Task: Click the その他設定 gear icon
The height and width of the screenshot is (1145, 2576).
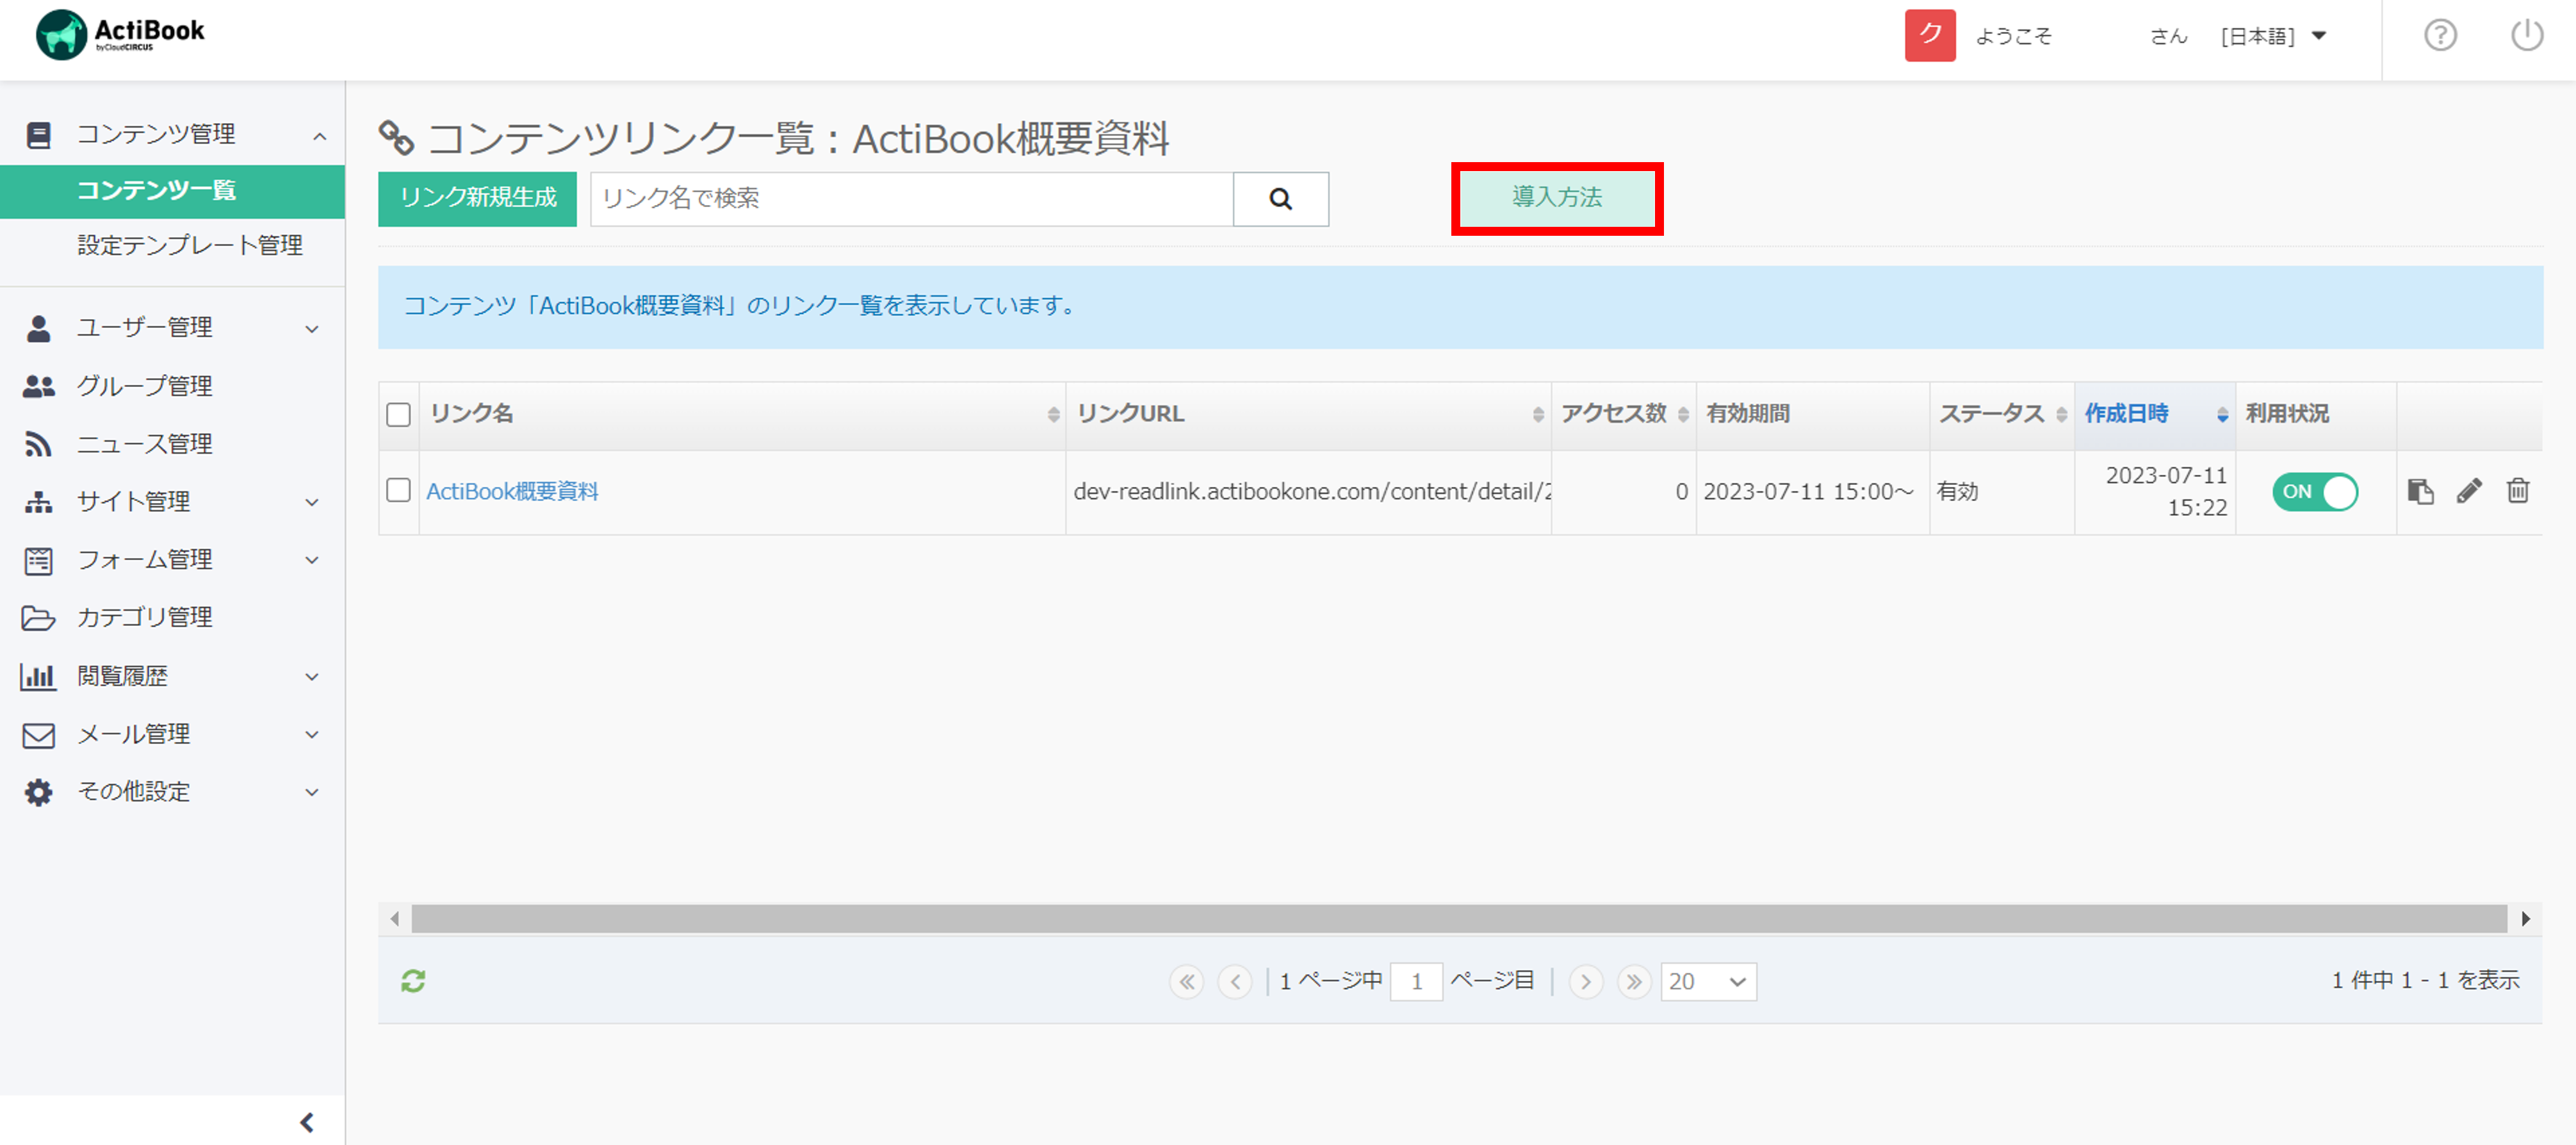Action: [x=39, y=792]
